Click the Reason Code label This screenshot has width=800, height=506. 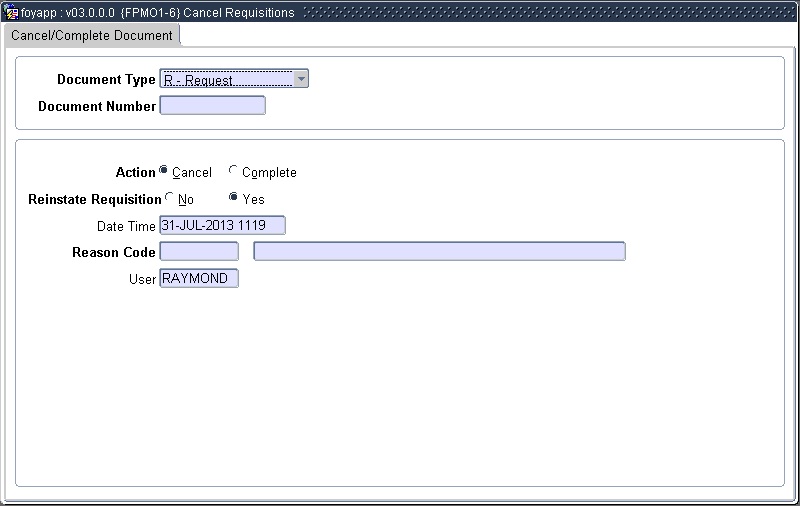point(114,252)
